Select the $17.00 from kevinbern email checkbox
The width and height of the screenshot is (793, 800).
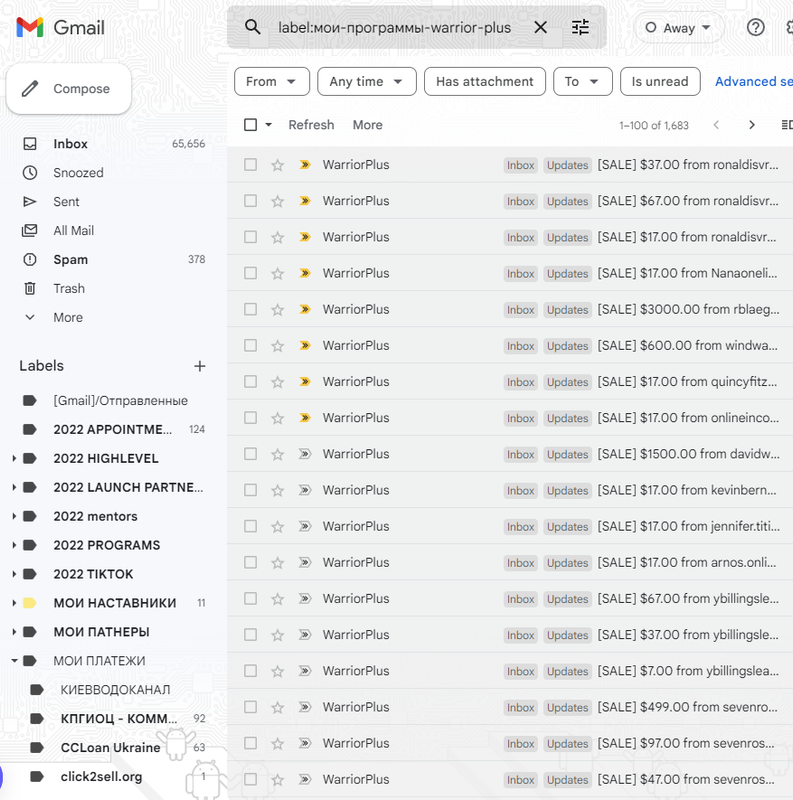[250, 490]
